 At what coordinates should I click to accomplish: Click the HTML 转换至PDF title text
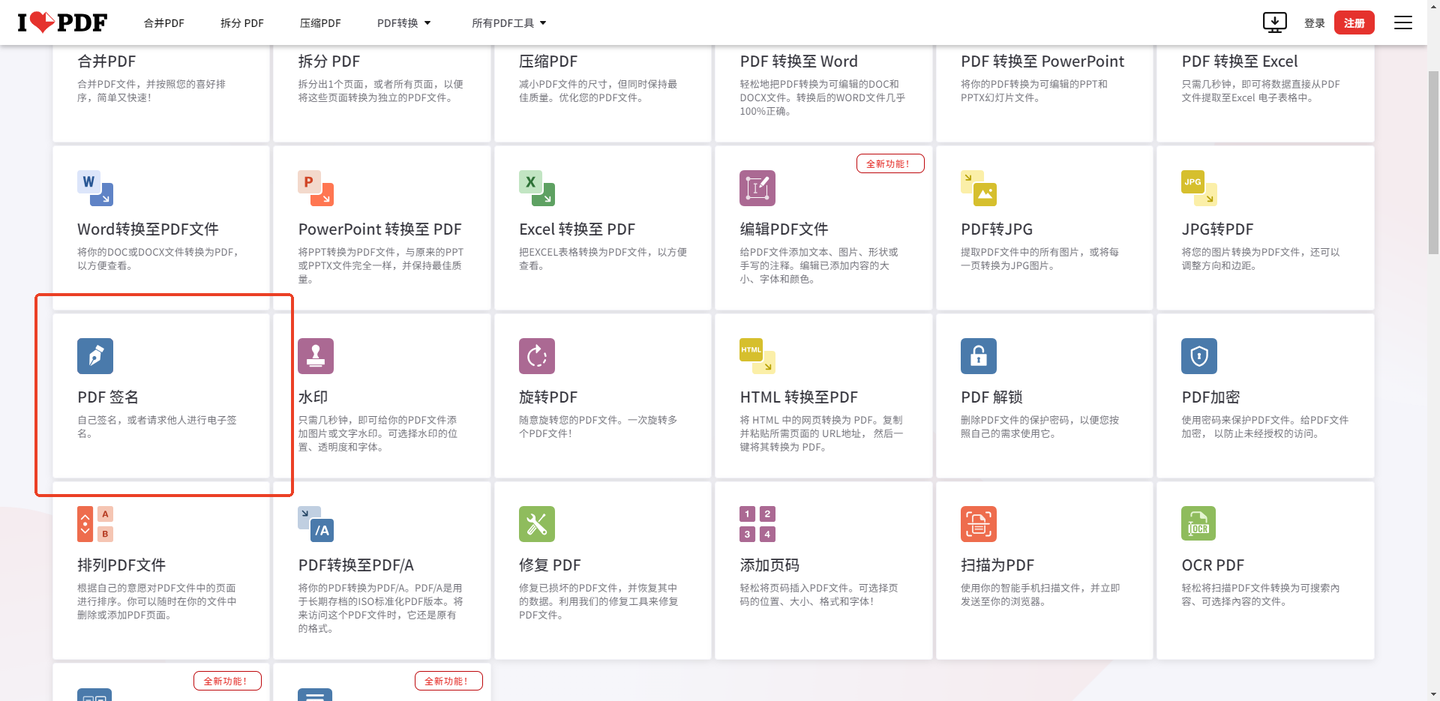(799, 397)
